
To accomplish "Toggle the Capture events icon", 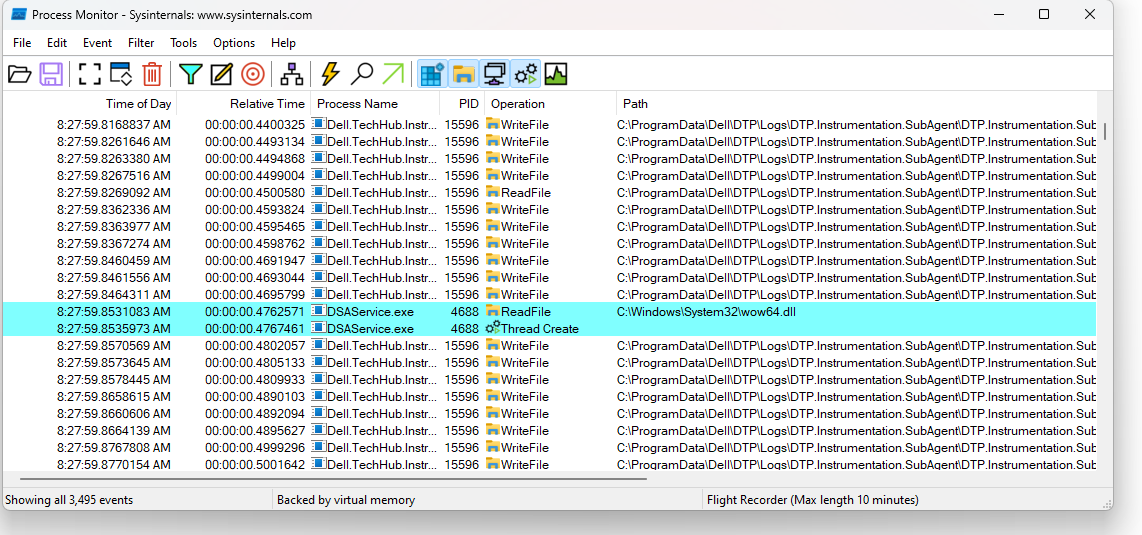I will click(x=90, y=74).
